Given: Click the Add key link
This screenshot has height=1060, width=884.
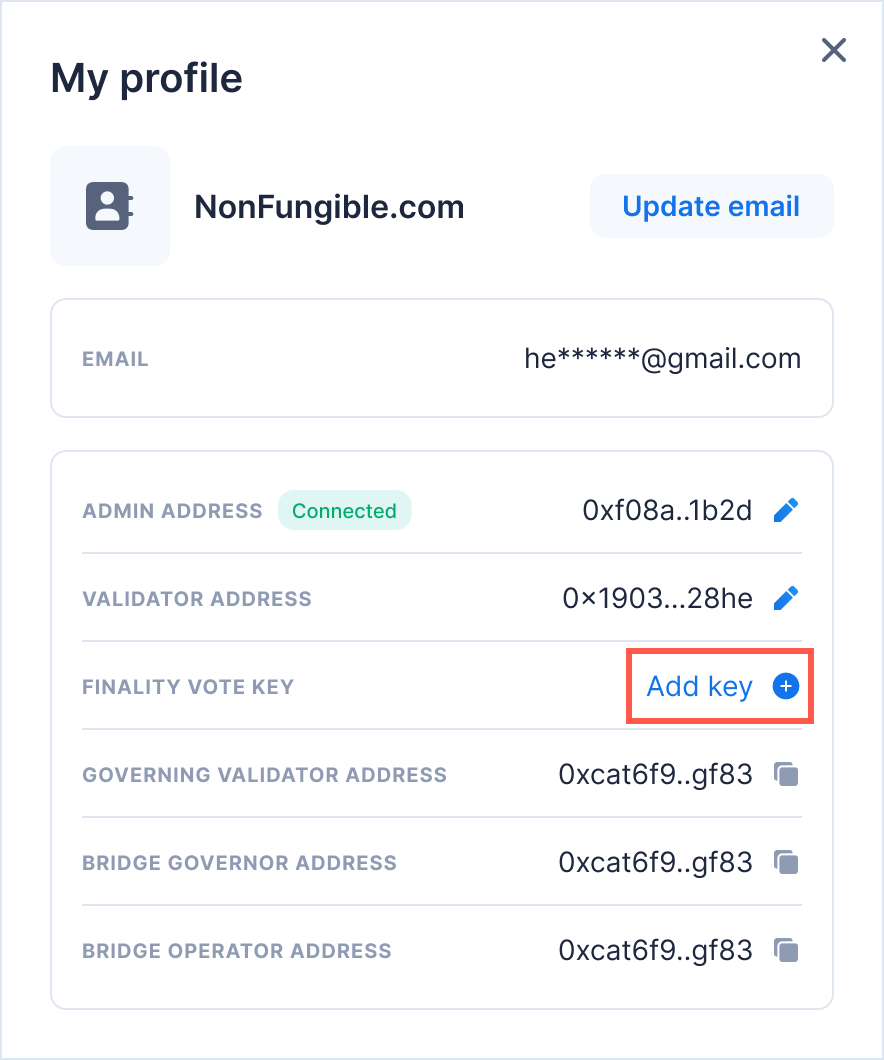Looking at the screenshot, I should [699, 687].
